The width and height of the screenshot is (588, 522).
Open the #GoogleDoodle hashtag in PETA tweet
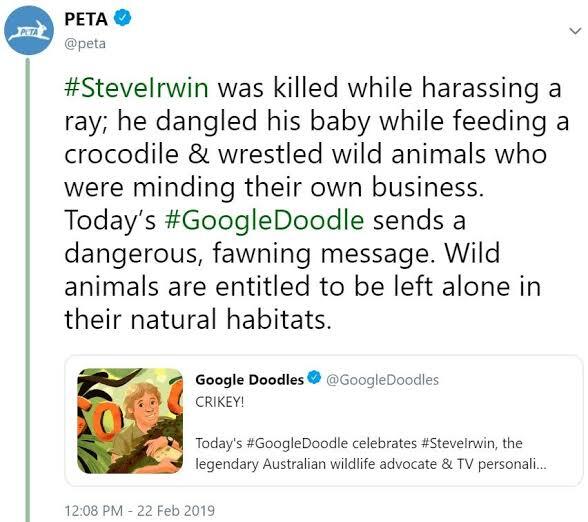(x=264, y=220)
